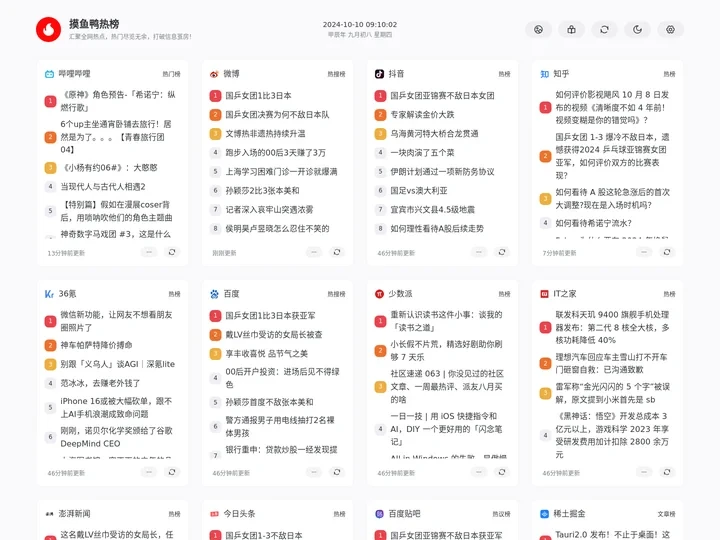Open more options on 少数派 card
This screenshot has height=540, width=720.
[479, 472]
